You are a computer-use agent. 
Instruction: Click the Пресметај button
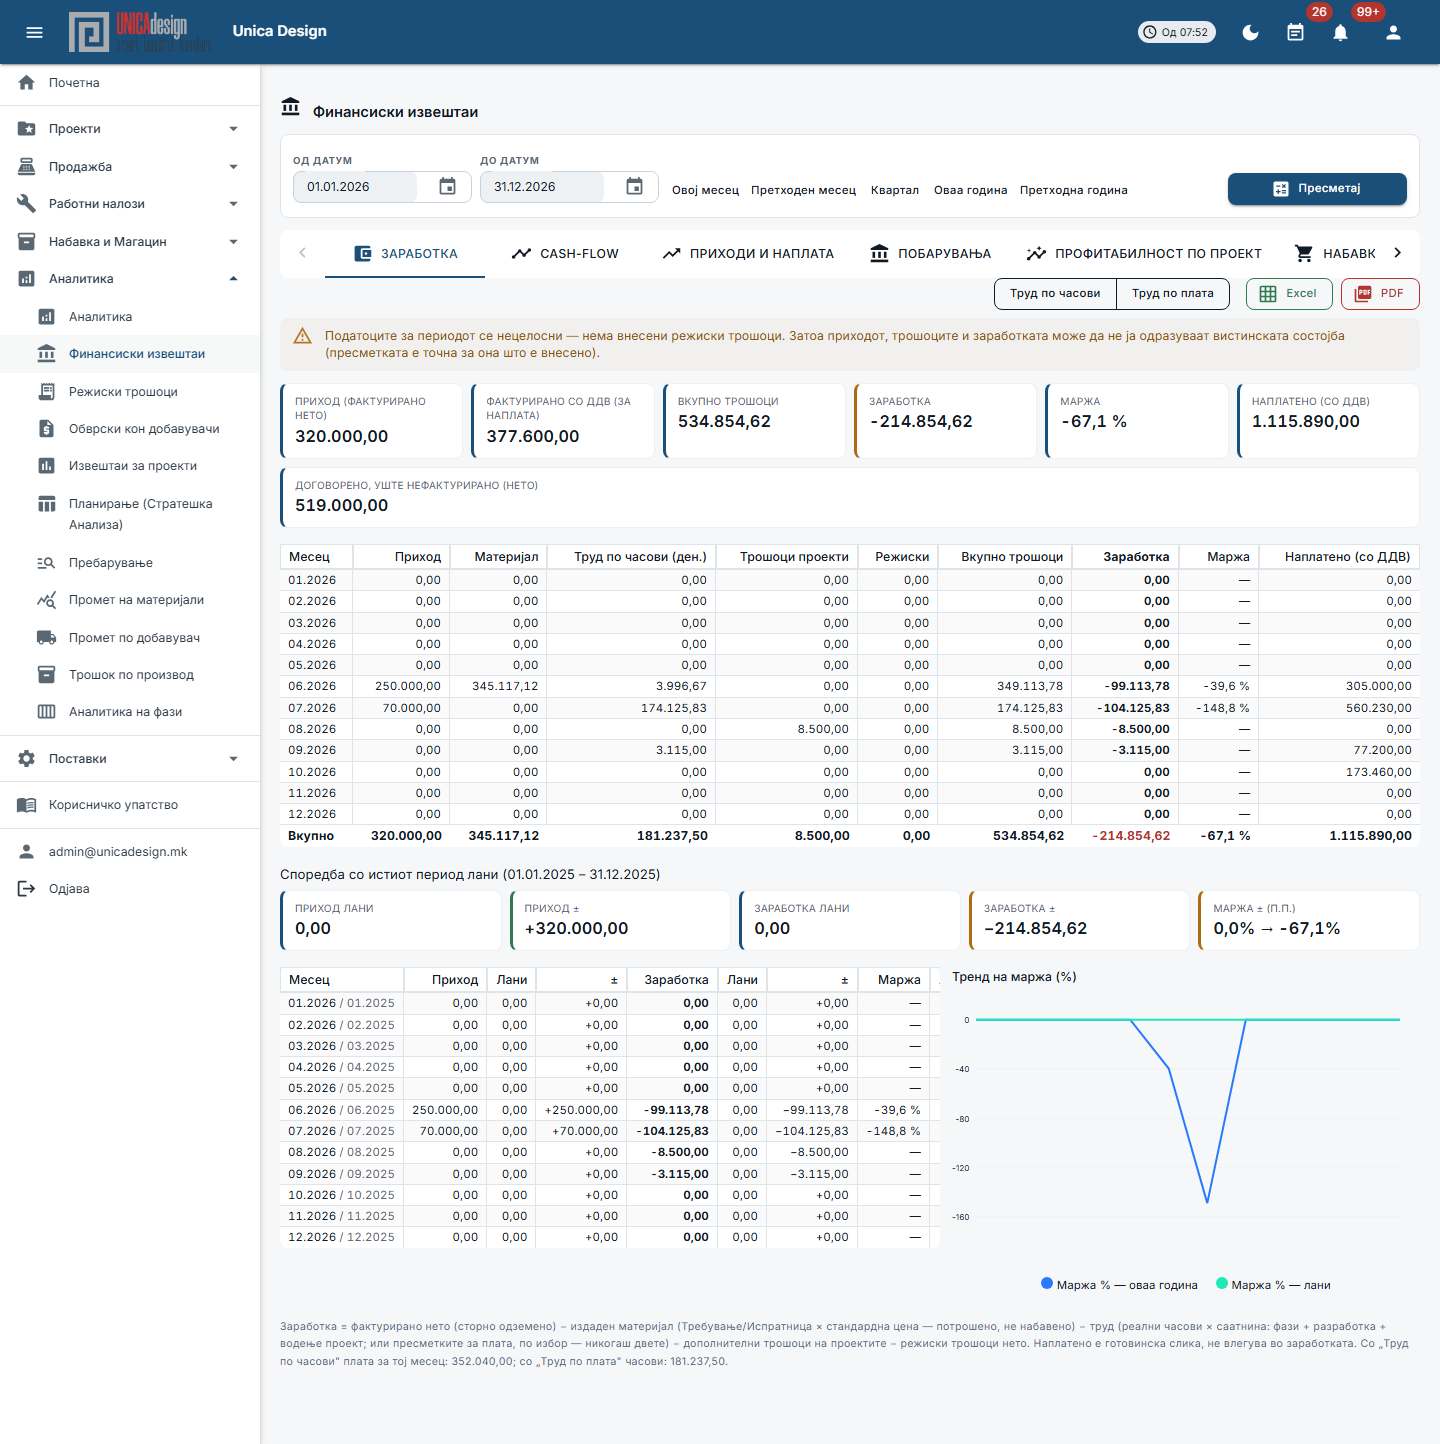point(1317,189)
